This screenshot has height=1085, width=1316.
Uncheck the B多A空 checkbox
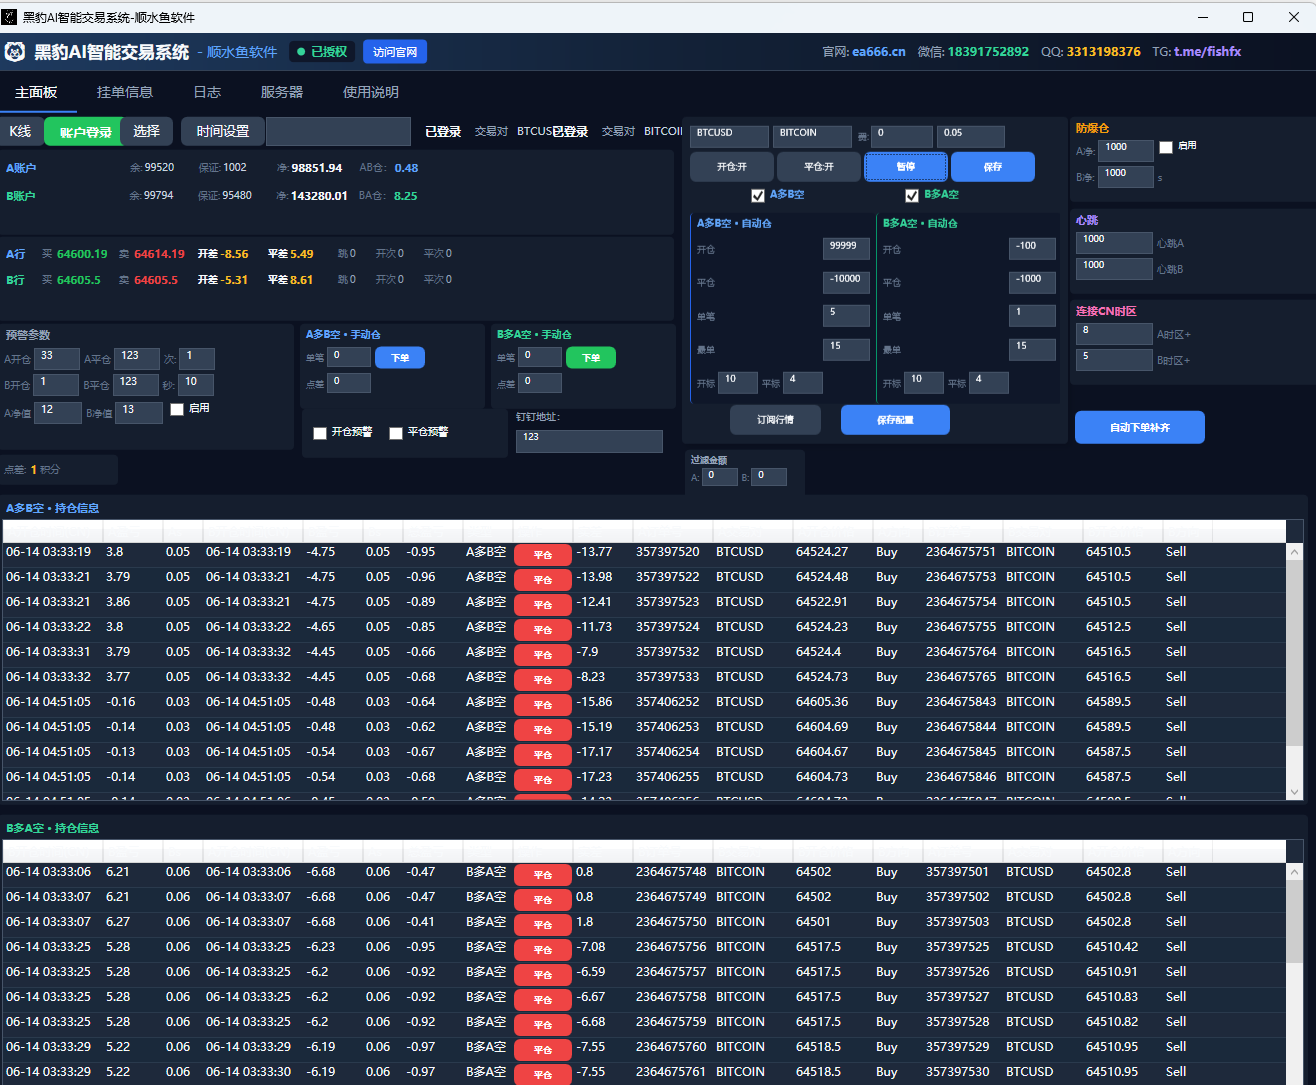pyautogui.click(x=912, y=196)
